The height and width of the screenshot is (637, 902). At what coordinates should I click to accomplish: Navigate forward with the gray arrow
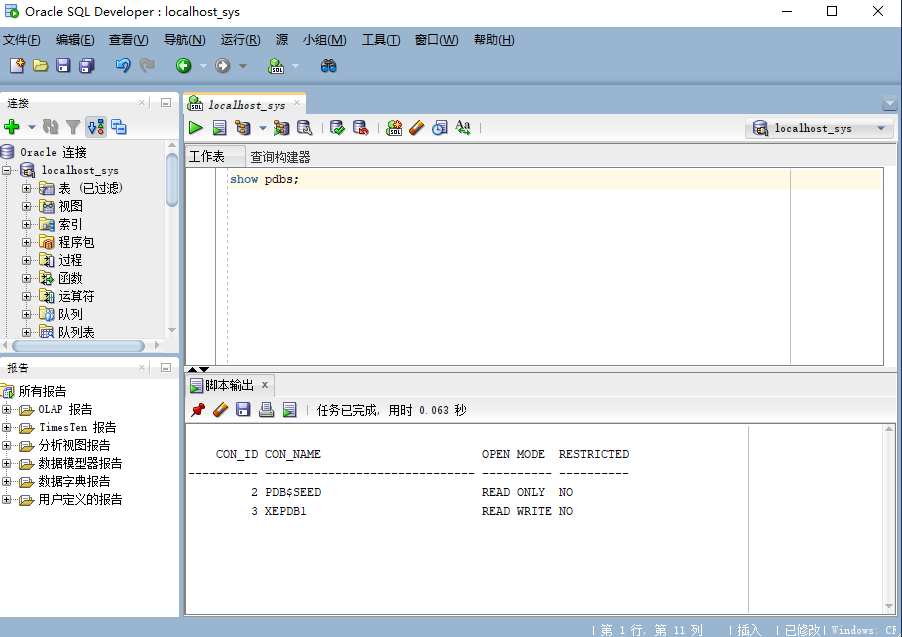(223, 66)
